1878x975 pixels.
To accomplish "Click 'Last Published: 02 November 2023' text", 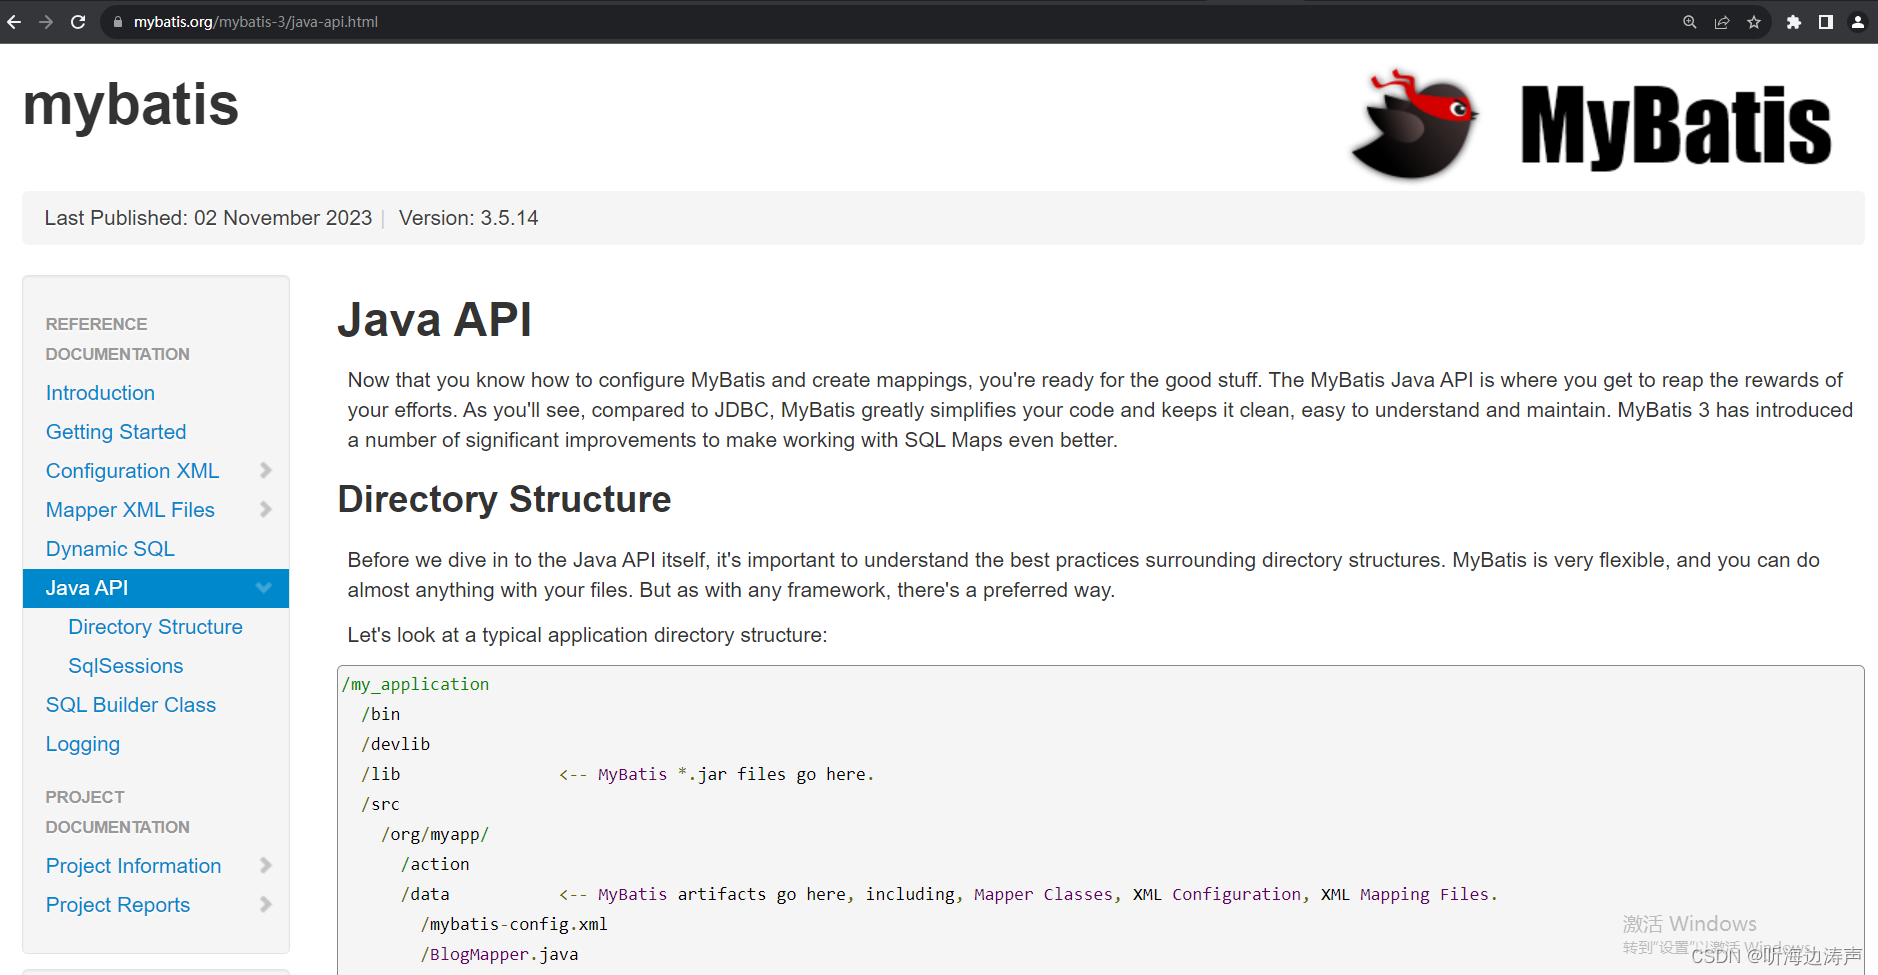I will 208,218.
